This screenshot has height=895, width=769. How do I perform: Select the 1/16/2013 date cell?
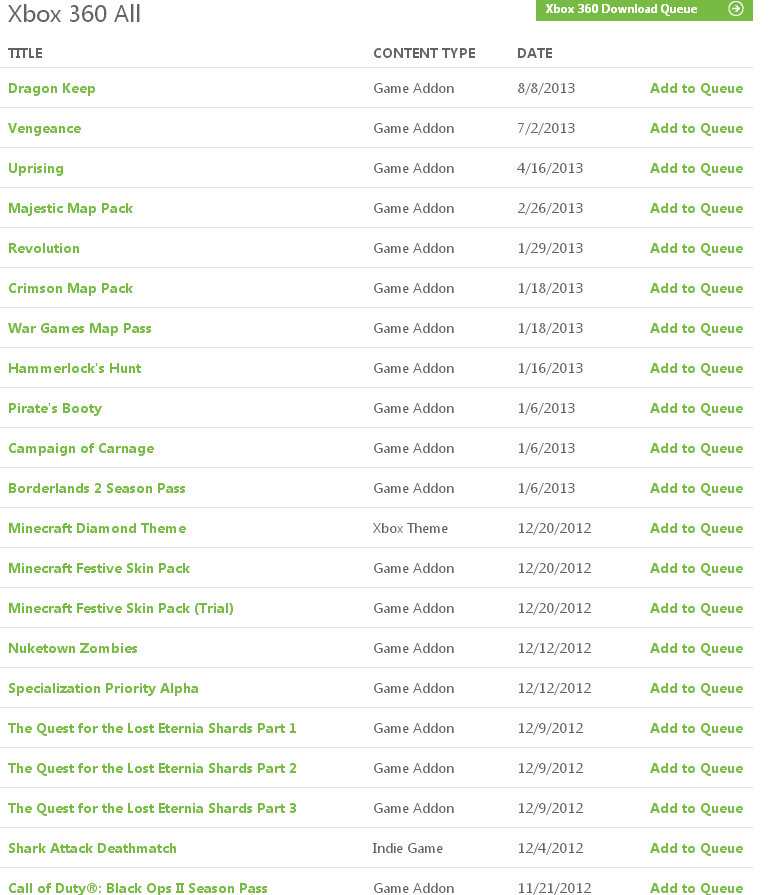550,368
